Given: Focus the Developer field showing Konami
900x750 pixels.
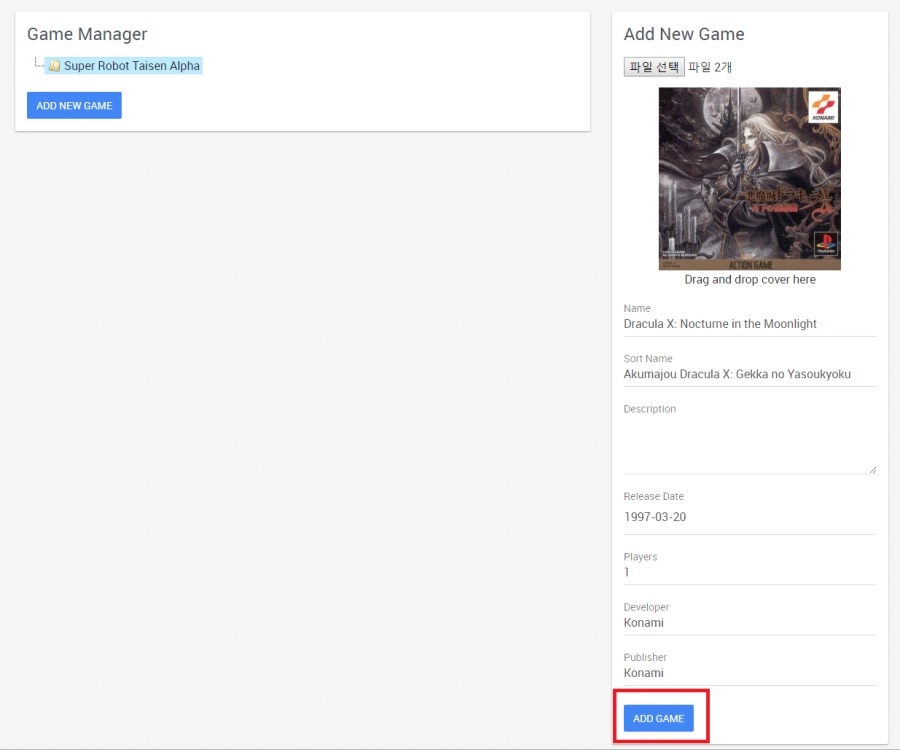Looking at the screenshot, I should (750, 623).
